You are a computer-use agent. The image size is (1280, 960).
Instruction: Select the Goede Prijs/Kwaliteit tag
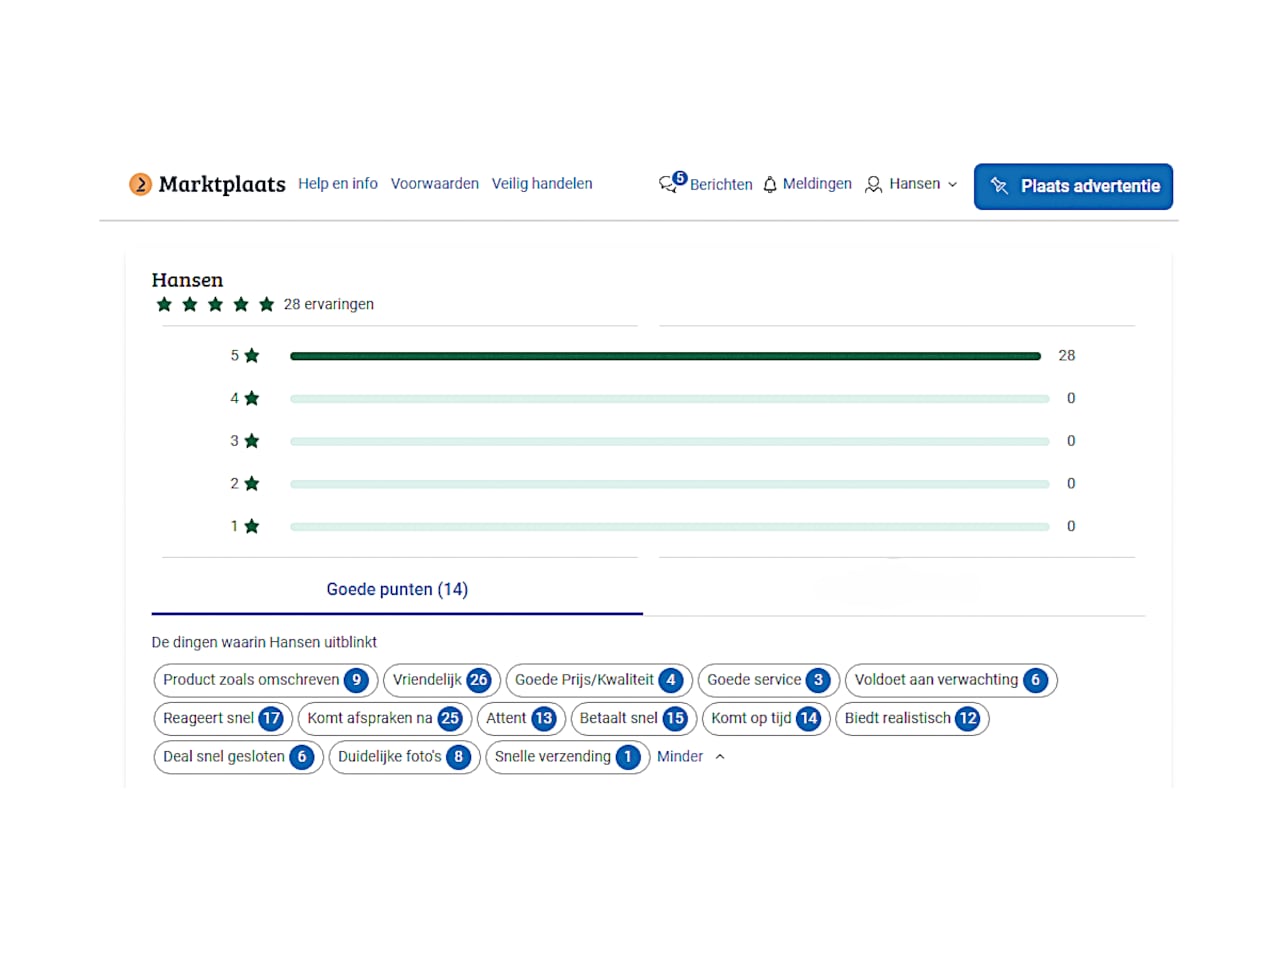[x=599, y=680]
